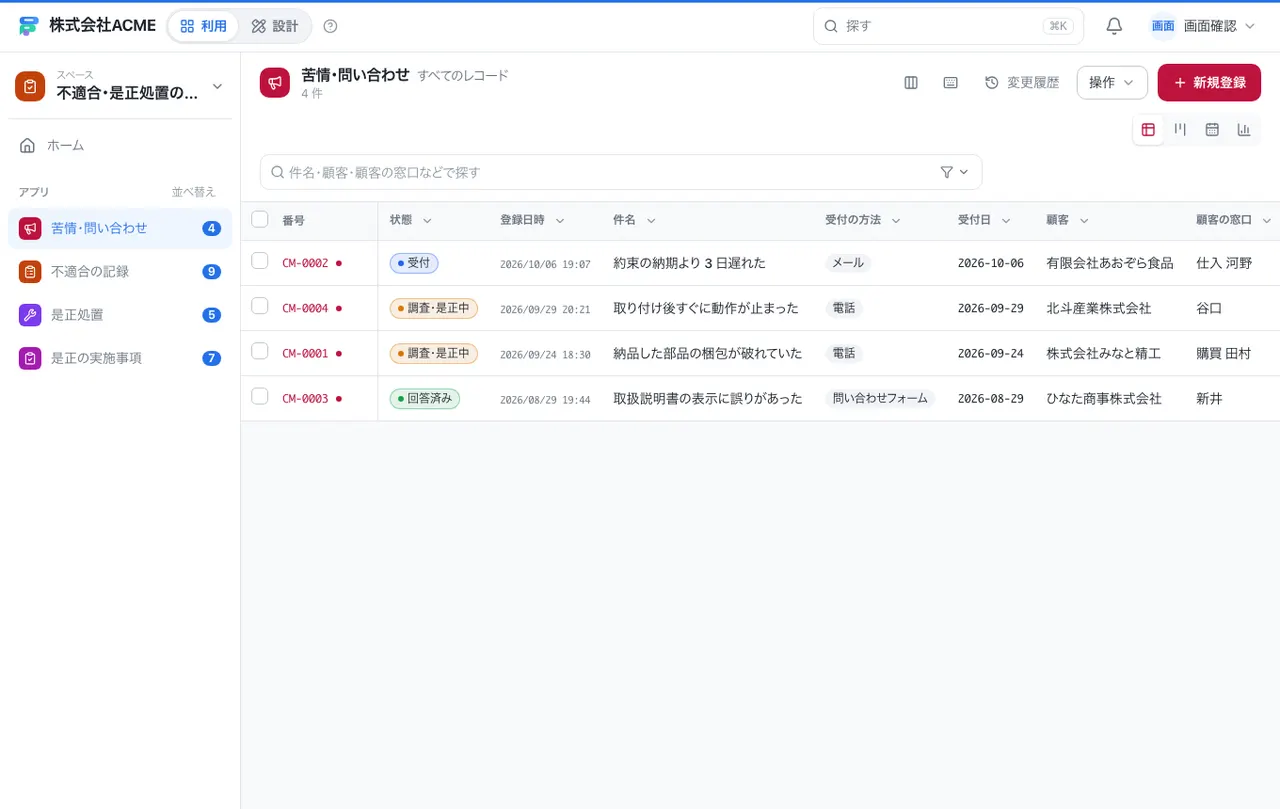Click the 苦情・問い合わせ megaphone header icon
This screenshot has width=1280, height=809.
tap(275, 83)
